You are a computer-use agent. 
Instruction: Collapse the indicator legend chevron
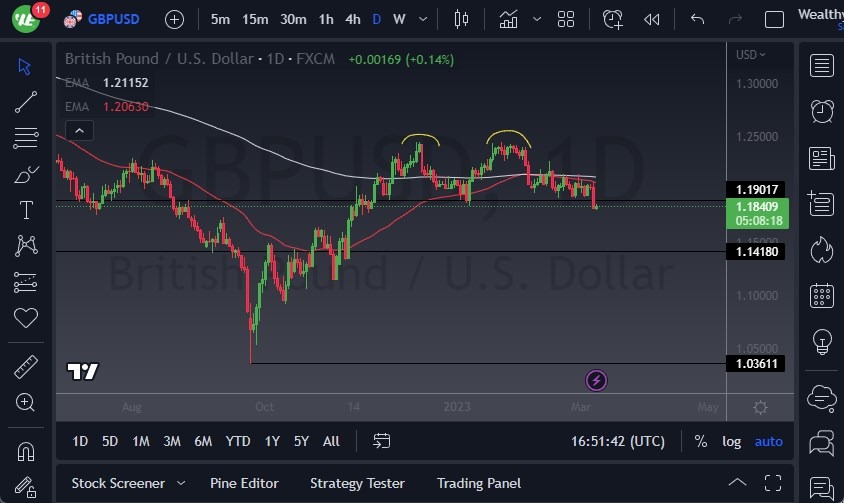click(79, 129)
